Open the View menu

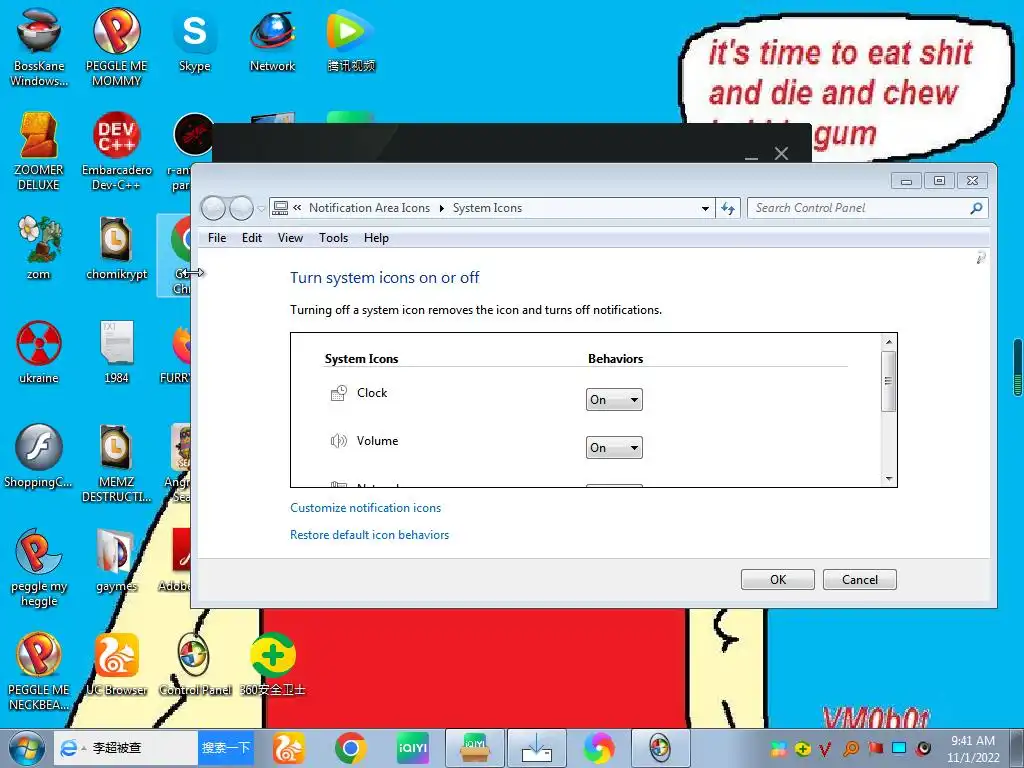[290, 238]
